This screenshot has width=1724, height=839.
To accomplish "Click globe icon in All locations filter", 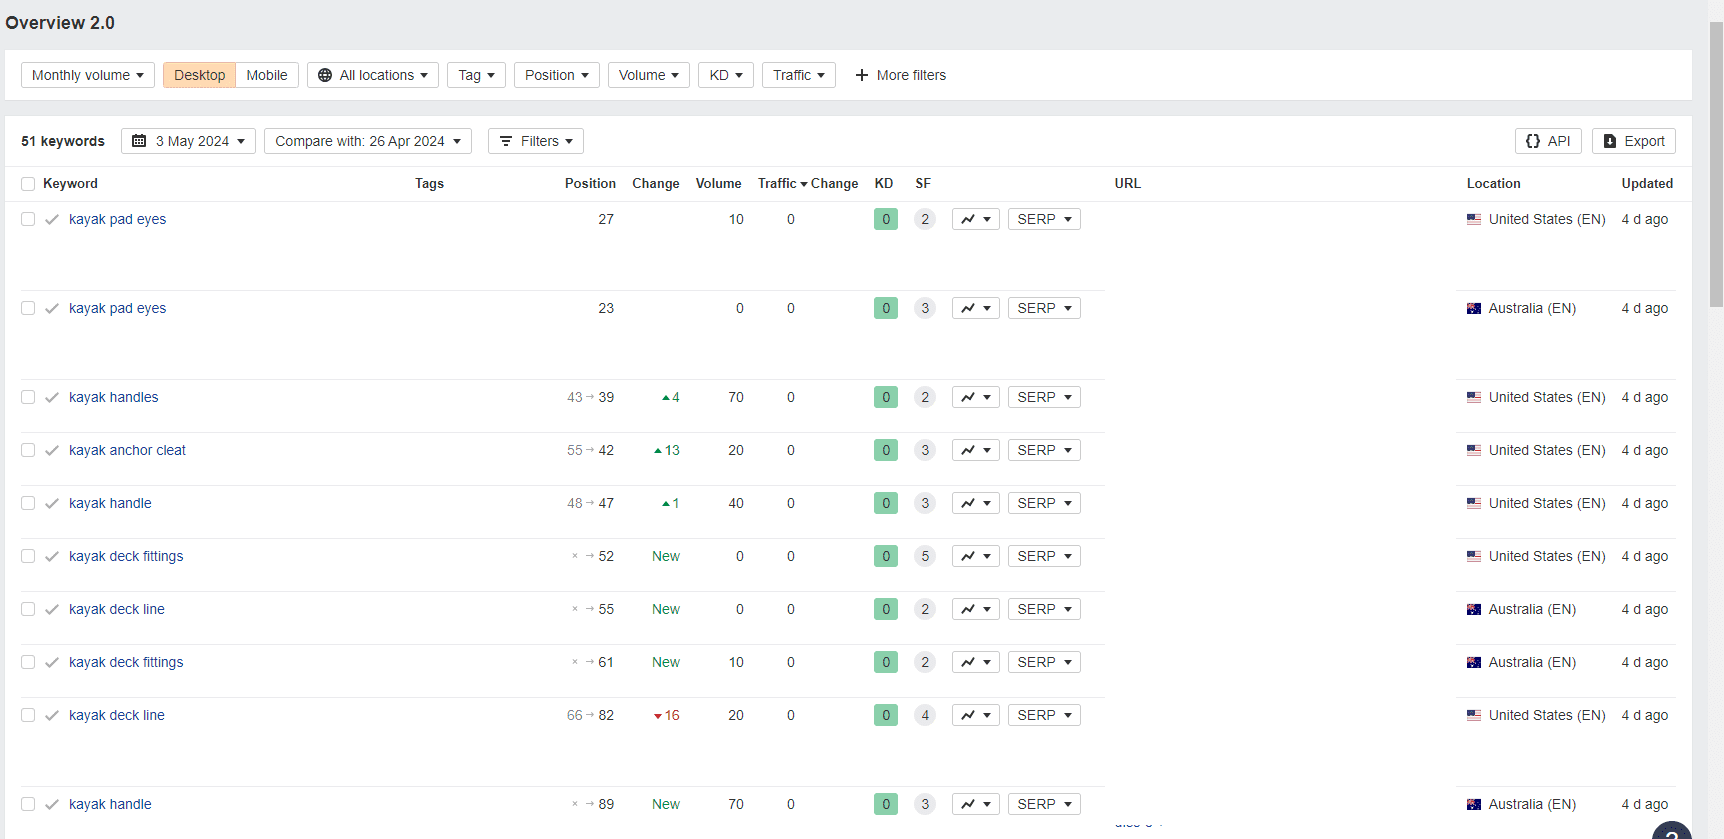I will click(325, 75).
